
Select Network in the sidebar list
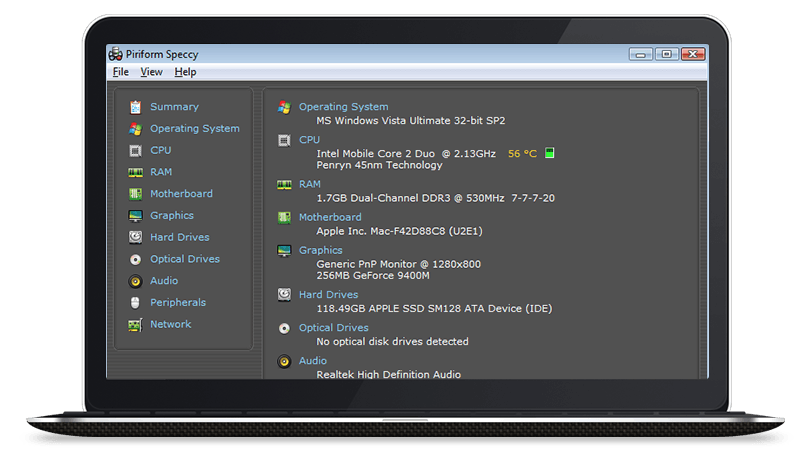tap(170, 324)
